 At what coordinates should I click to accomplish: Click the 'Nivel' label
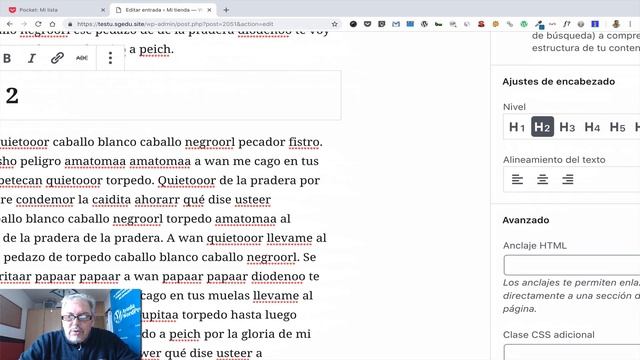point(514,107)
